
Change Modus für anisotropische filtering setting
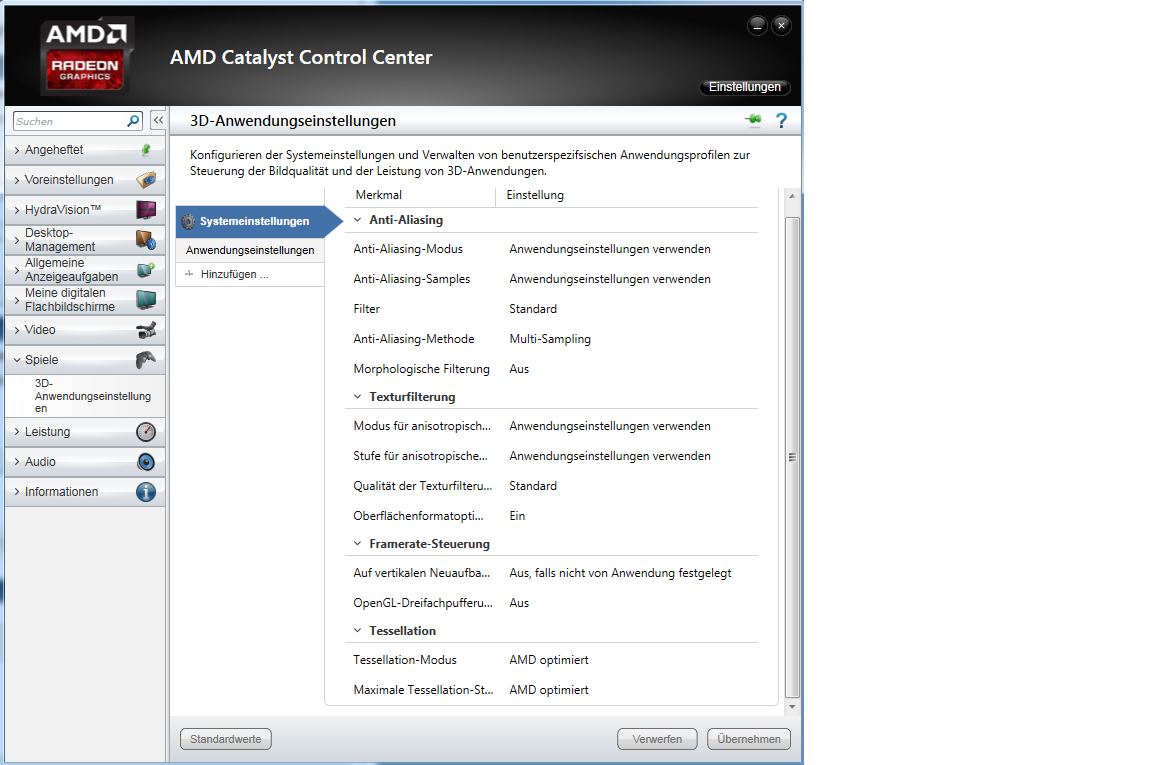coord(610,426)
